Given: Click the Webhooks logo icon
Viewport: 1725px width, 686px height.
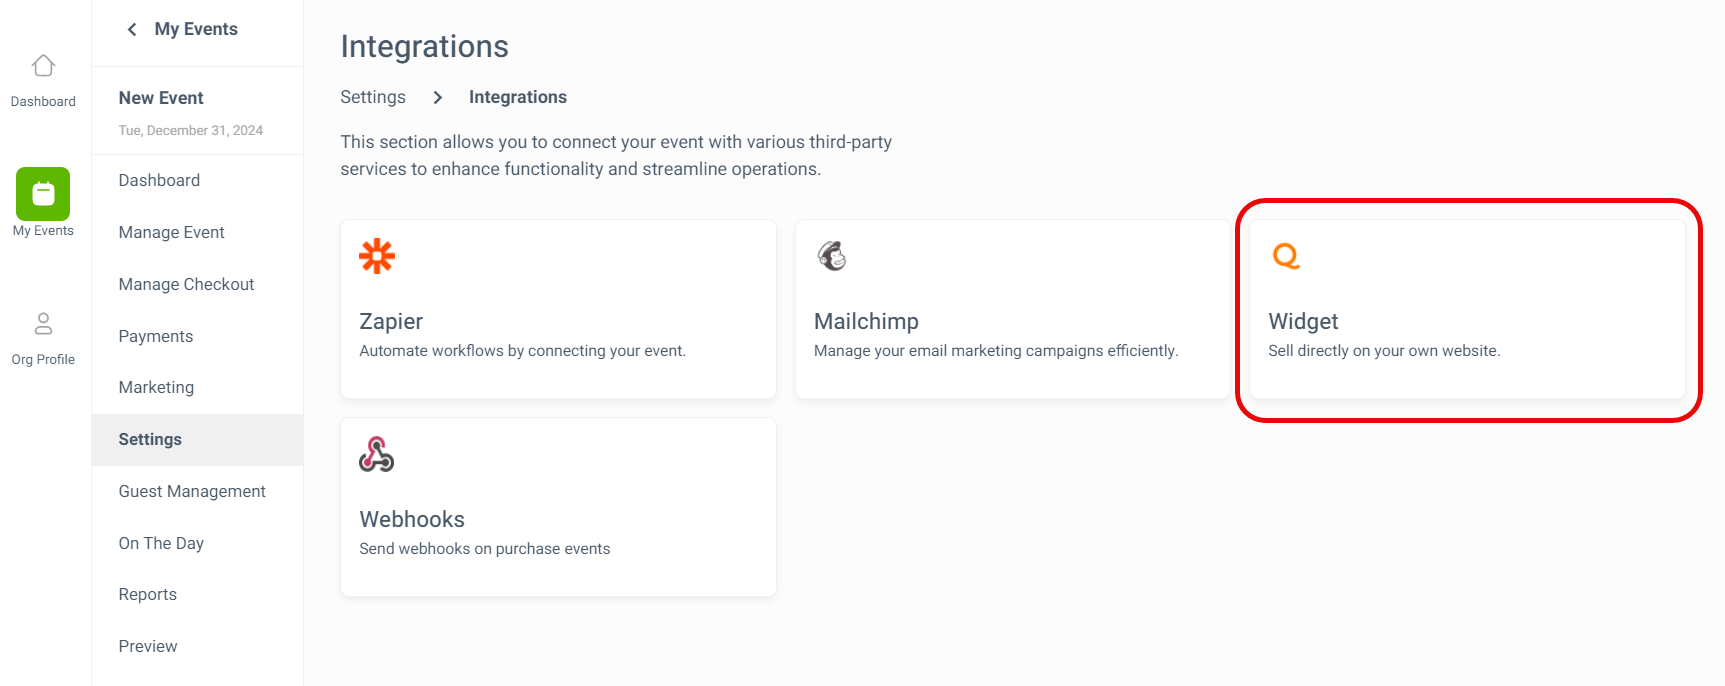Looking at the screenshot, I should 377,454.
